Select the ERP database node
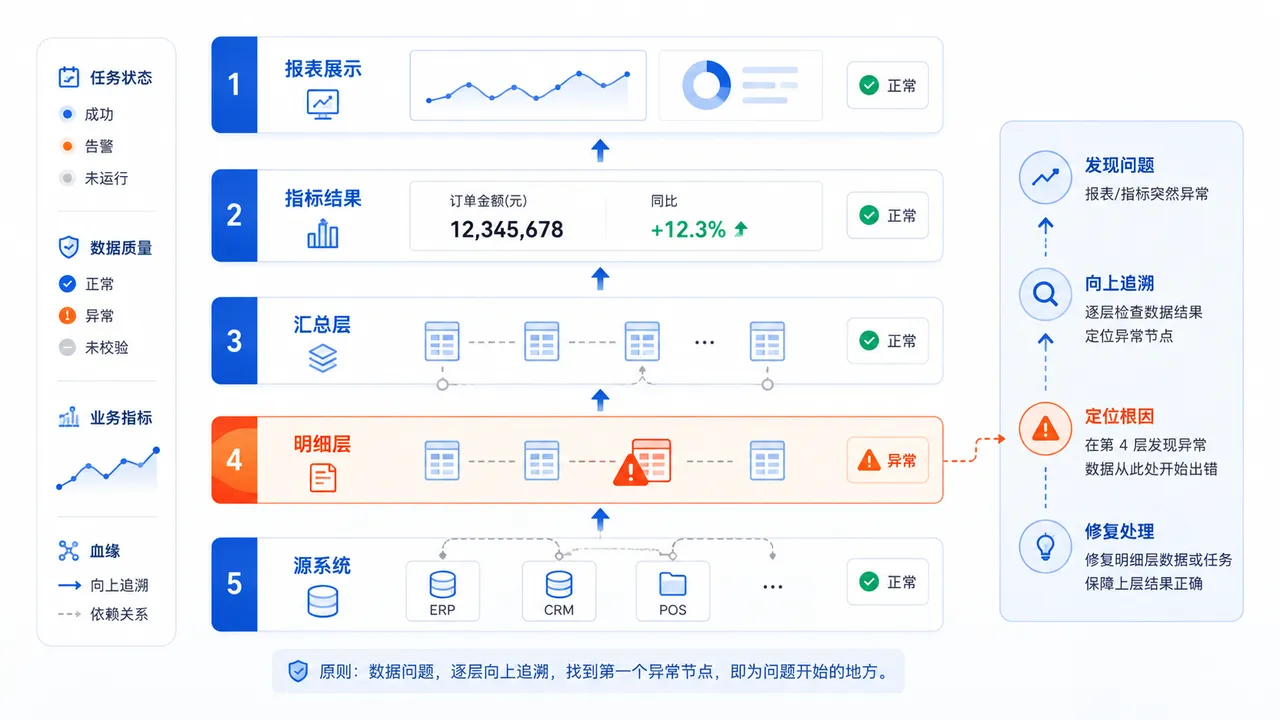The height and width of the screenshot is (720, 1280). coord(442,591)
